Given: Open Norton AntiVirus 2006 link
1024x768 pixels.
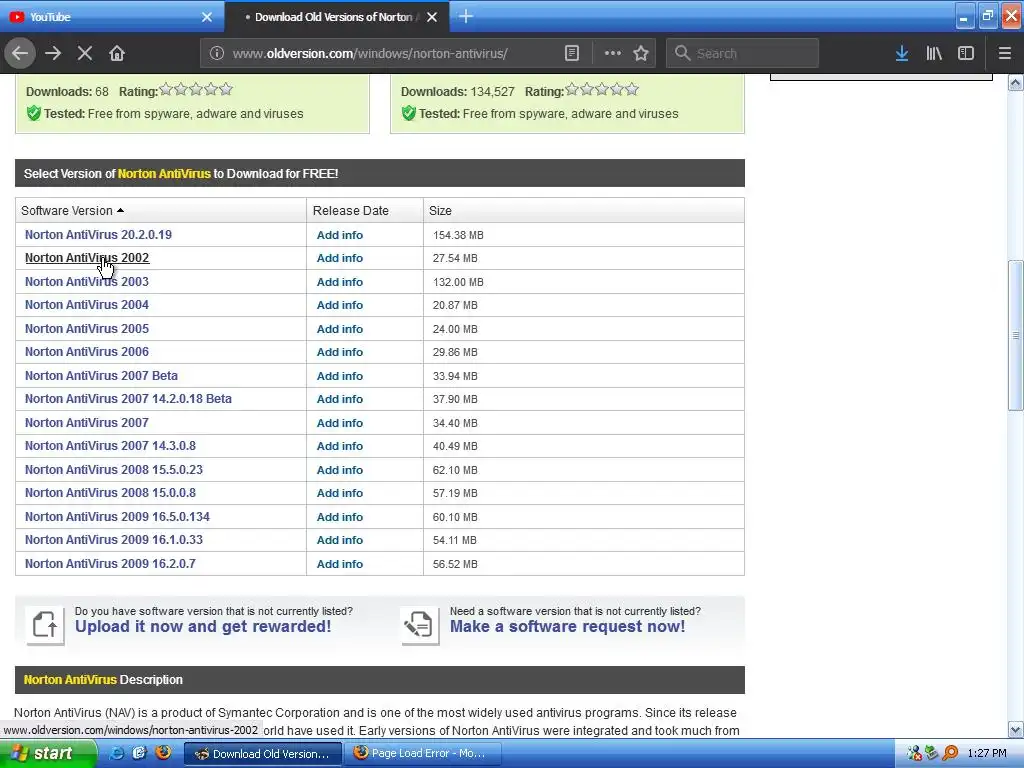Looking at the screenshot, I should pyautogui.click(x=87, y=352).
